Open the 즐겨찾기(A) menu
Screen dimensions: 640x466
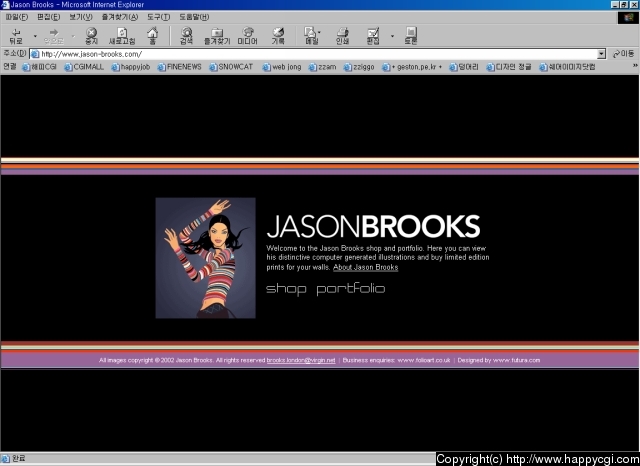120,17
